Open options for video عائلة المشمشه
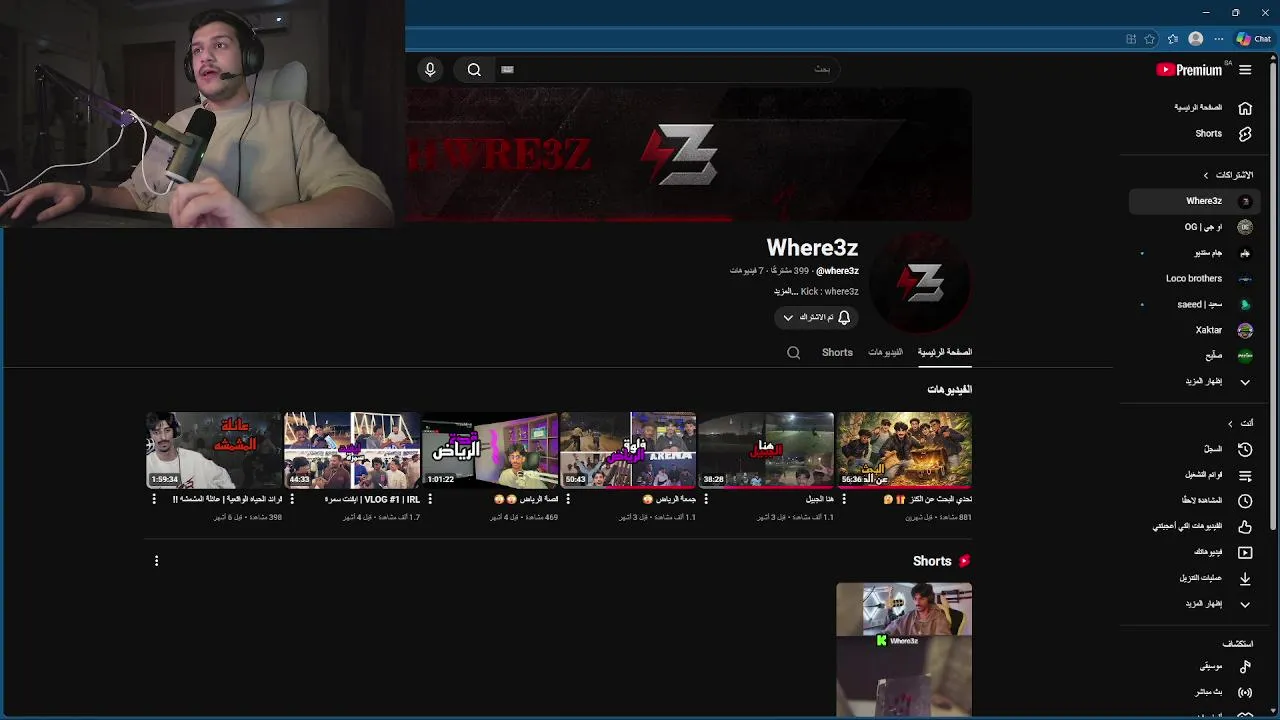Screen dimensions: 1280x720 coord(154,499)
